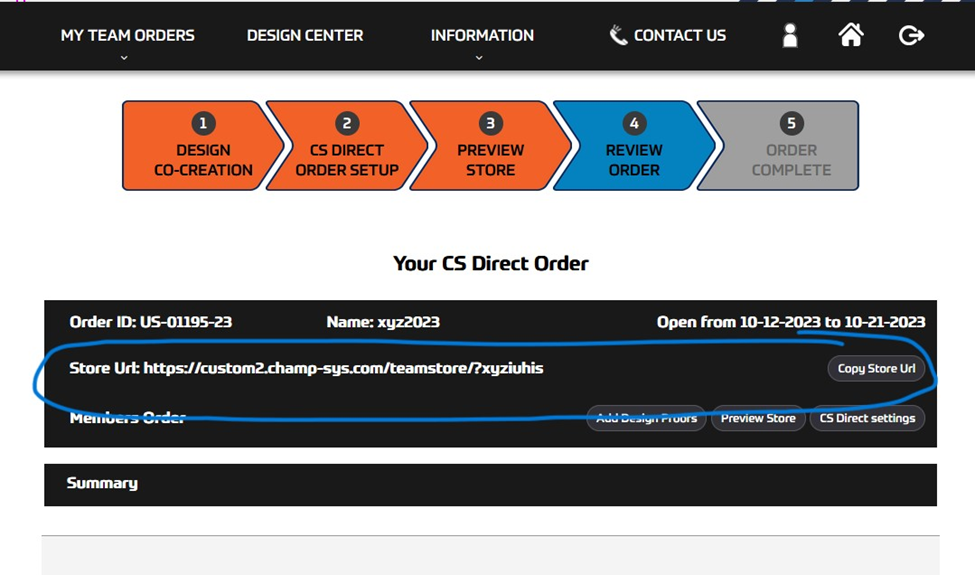Go to the Review Order step
Screen dimensions: 975x575
pos(634,145)
